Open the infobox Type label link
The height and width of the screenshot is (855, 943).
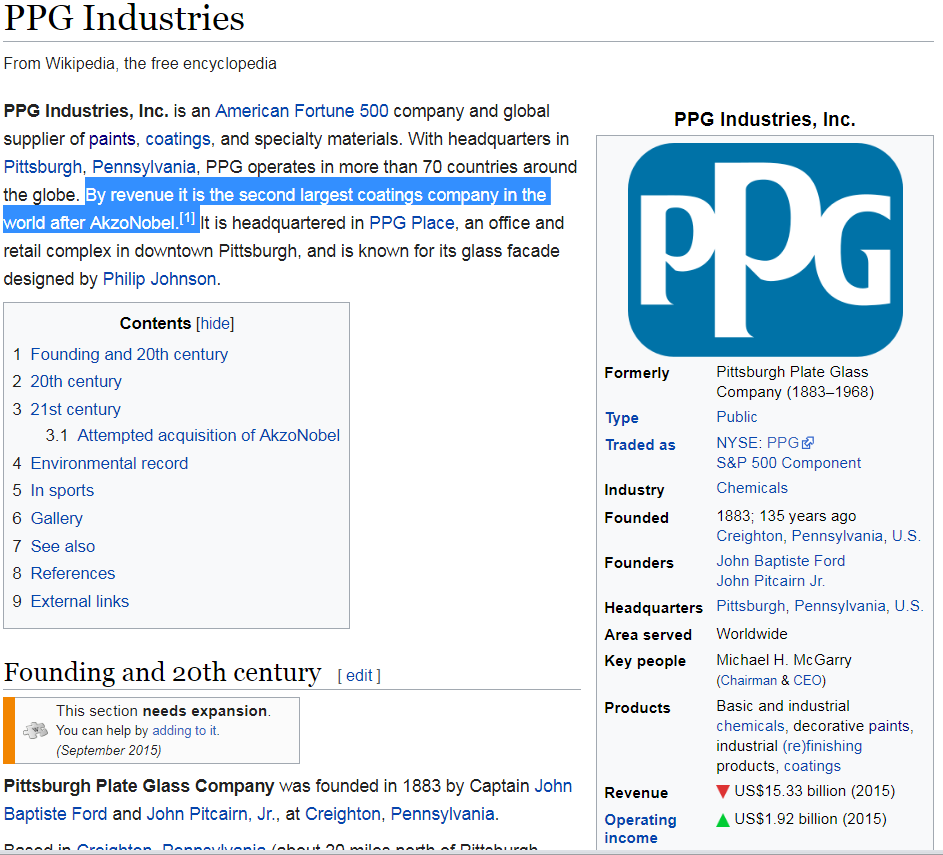click(x=622, y=418)
